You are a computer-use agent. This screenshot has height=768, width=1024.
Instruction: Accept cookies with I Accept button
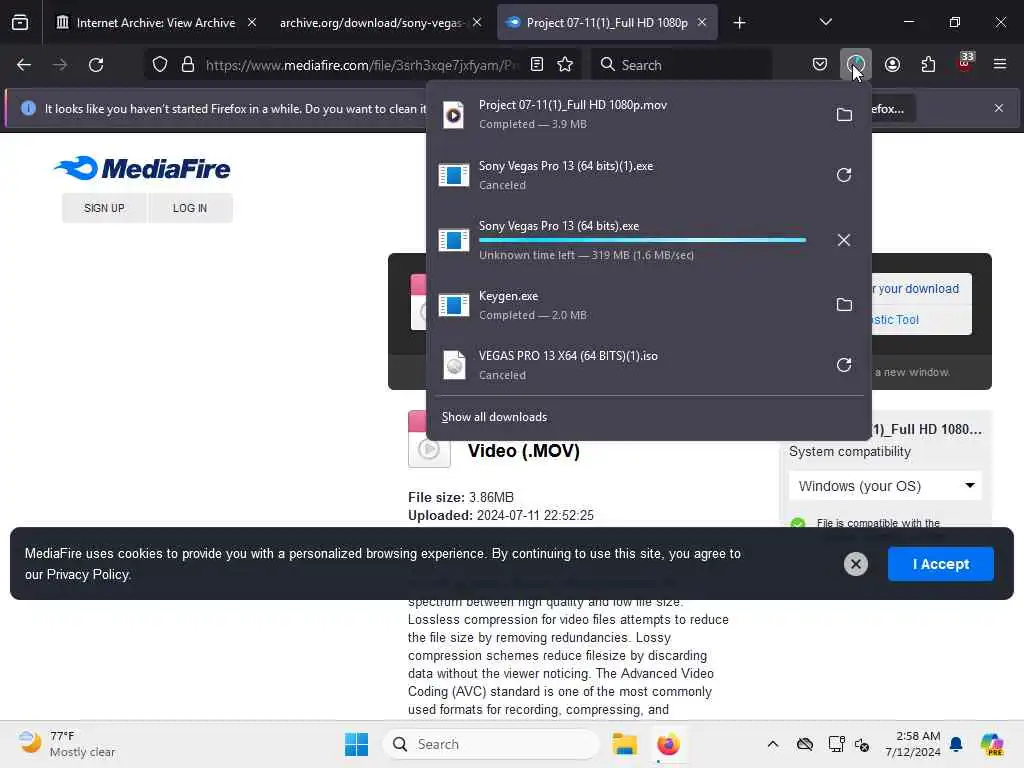click(940, 564)
